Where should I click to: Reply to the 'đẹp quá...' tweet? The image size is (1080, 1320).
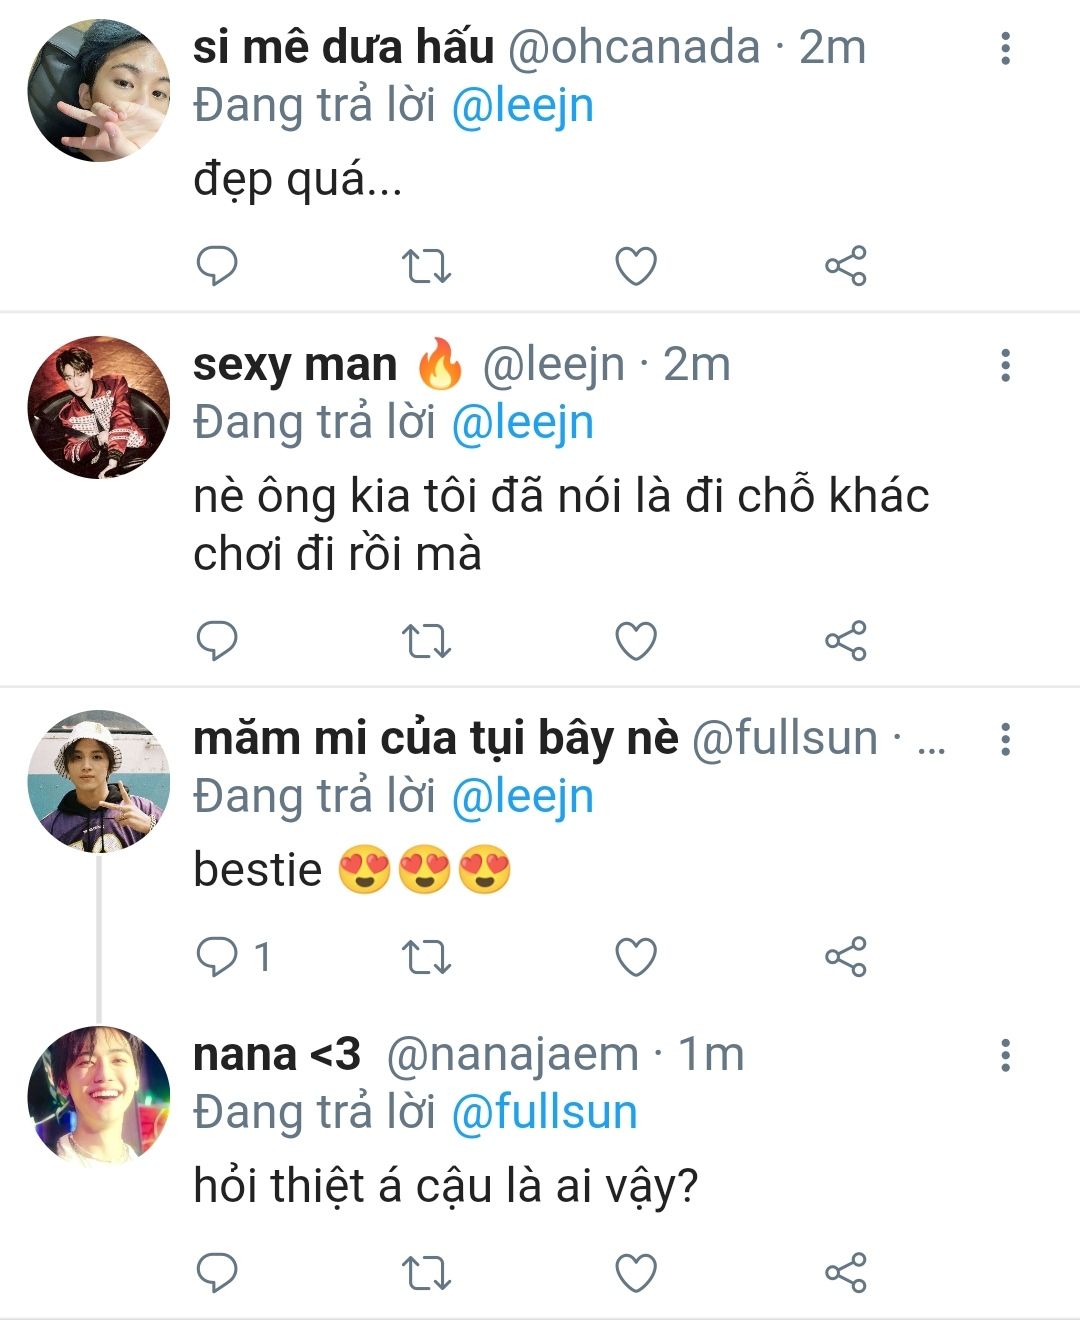[216, 266]
